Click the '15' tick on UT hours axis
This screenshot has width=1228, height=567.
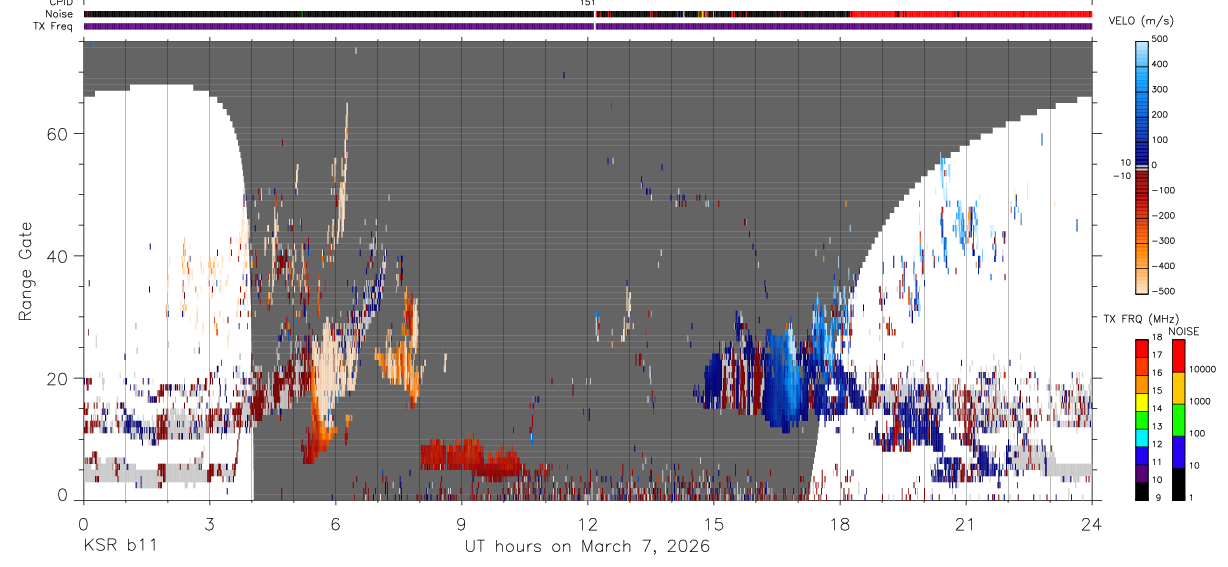tap(714, 523)
